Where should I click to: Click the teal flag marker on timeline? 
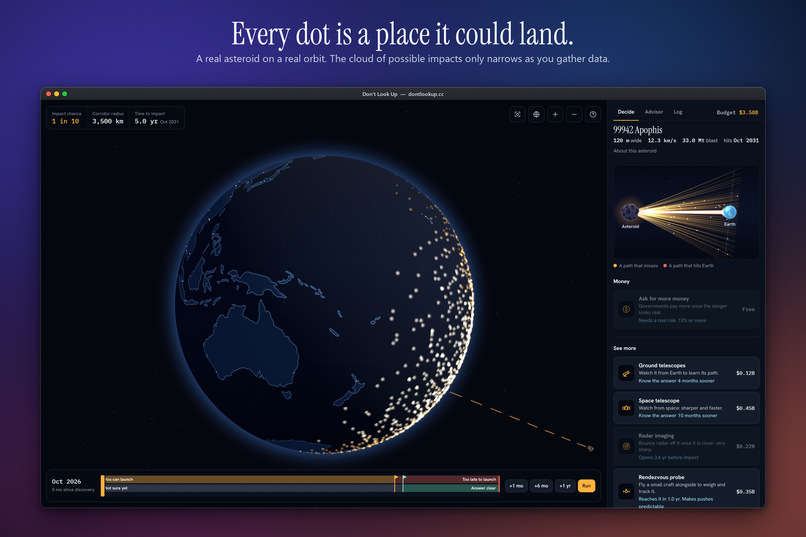point(404,483)
